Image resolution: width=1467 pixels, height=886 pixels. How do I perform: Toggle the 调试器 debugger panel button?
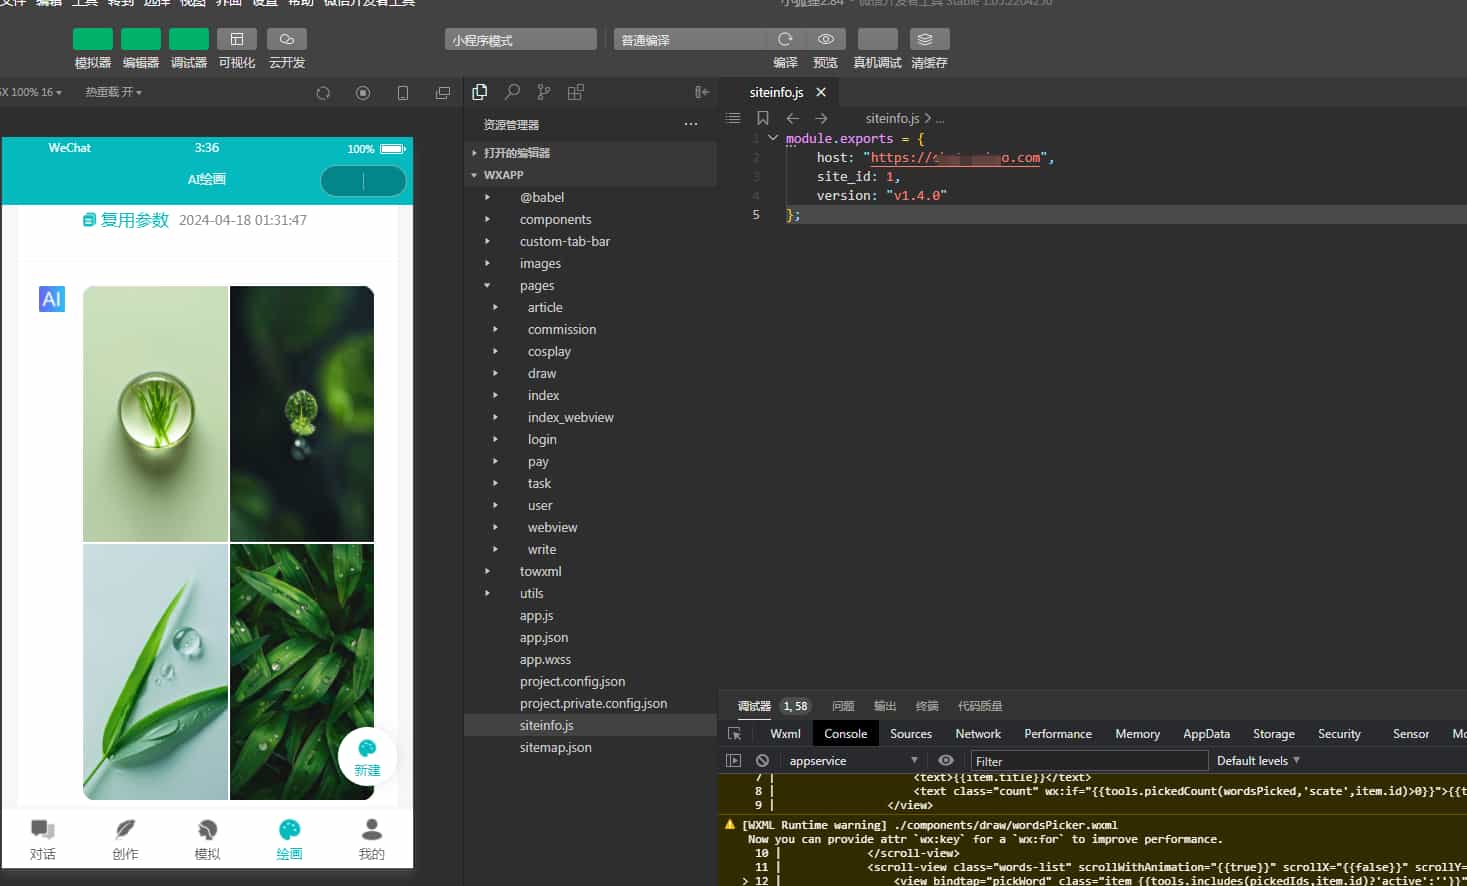click(188, 39)
